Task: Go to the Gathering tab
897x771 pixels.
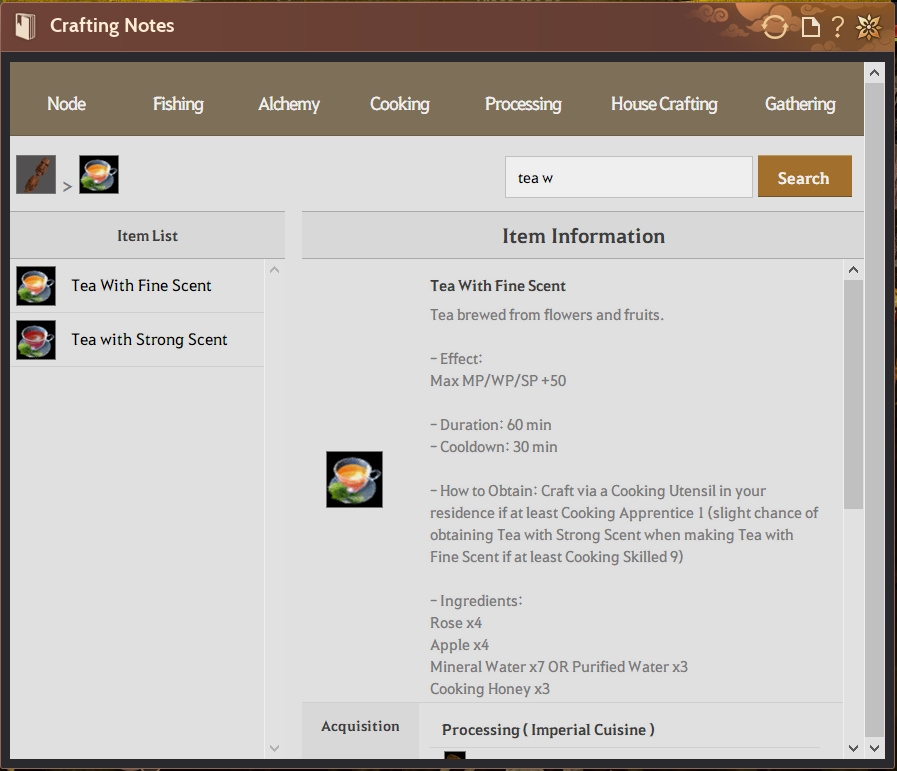Action: tap(800, 104)
